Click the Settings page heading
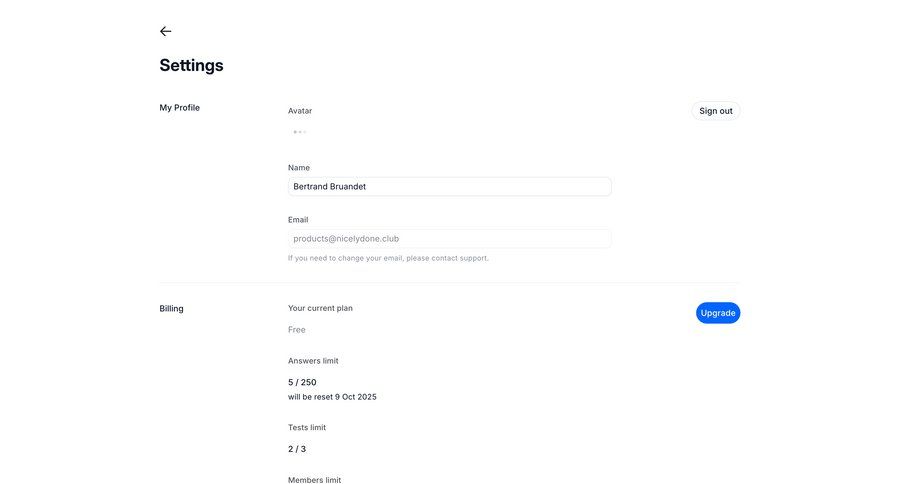 coord(191,65)
